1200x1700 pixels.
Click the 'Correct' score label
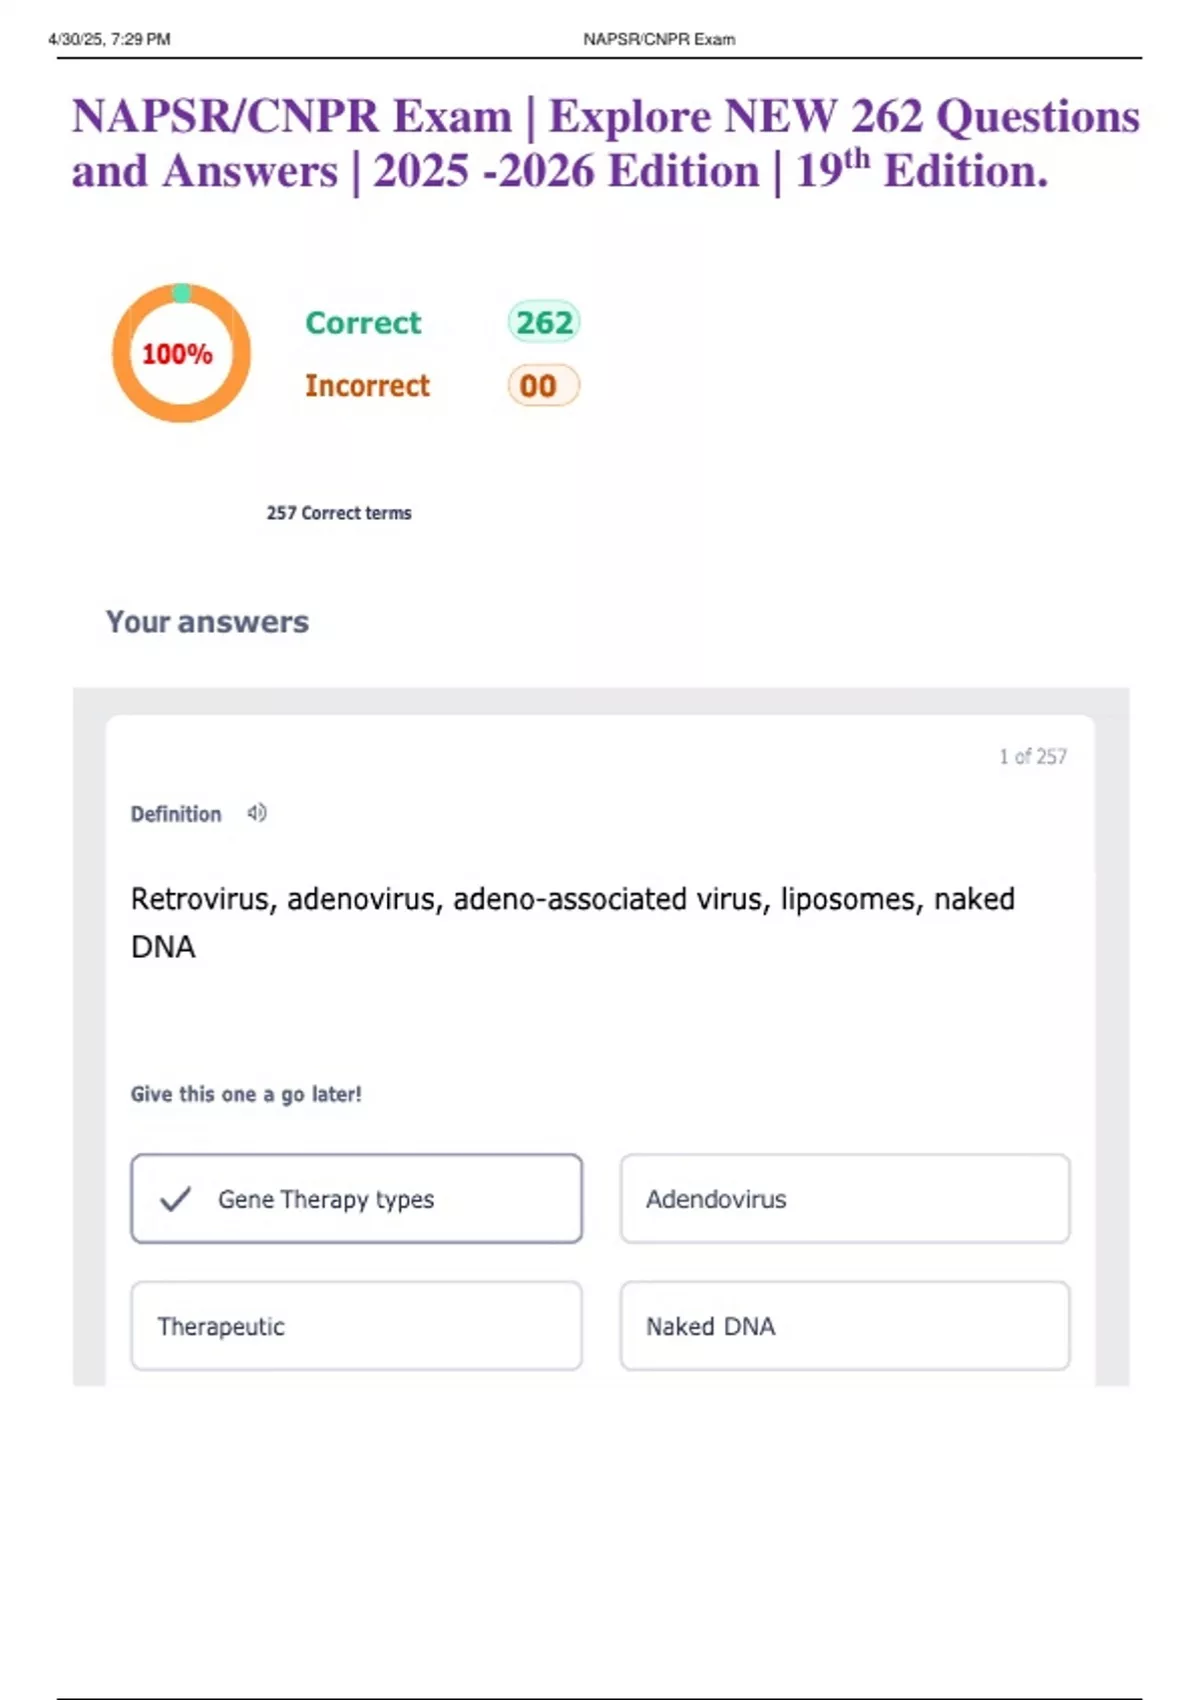[363, 323]
